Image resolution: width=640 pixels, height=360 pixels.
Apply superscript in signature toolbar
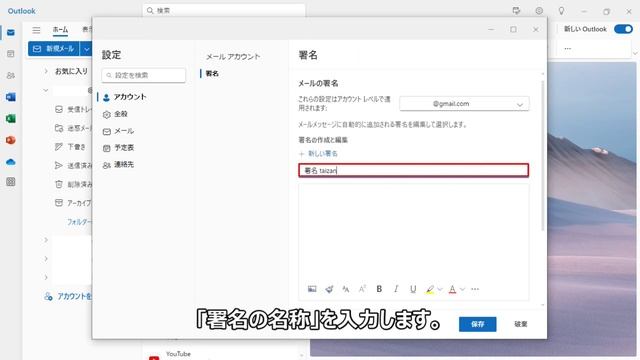click(362, 289)
